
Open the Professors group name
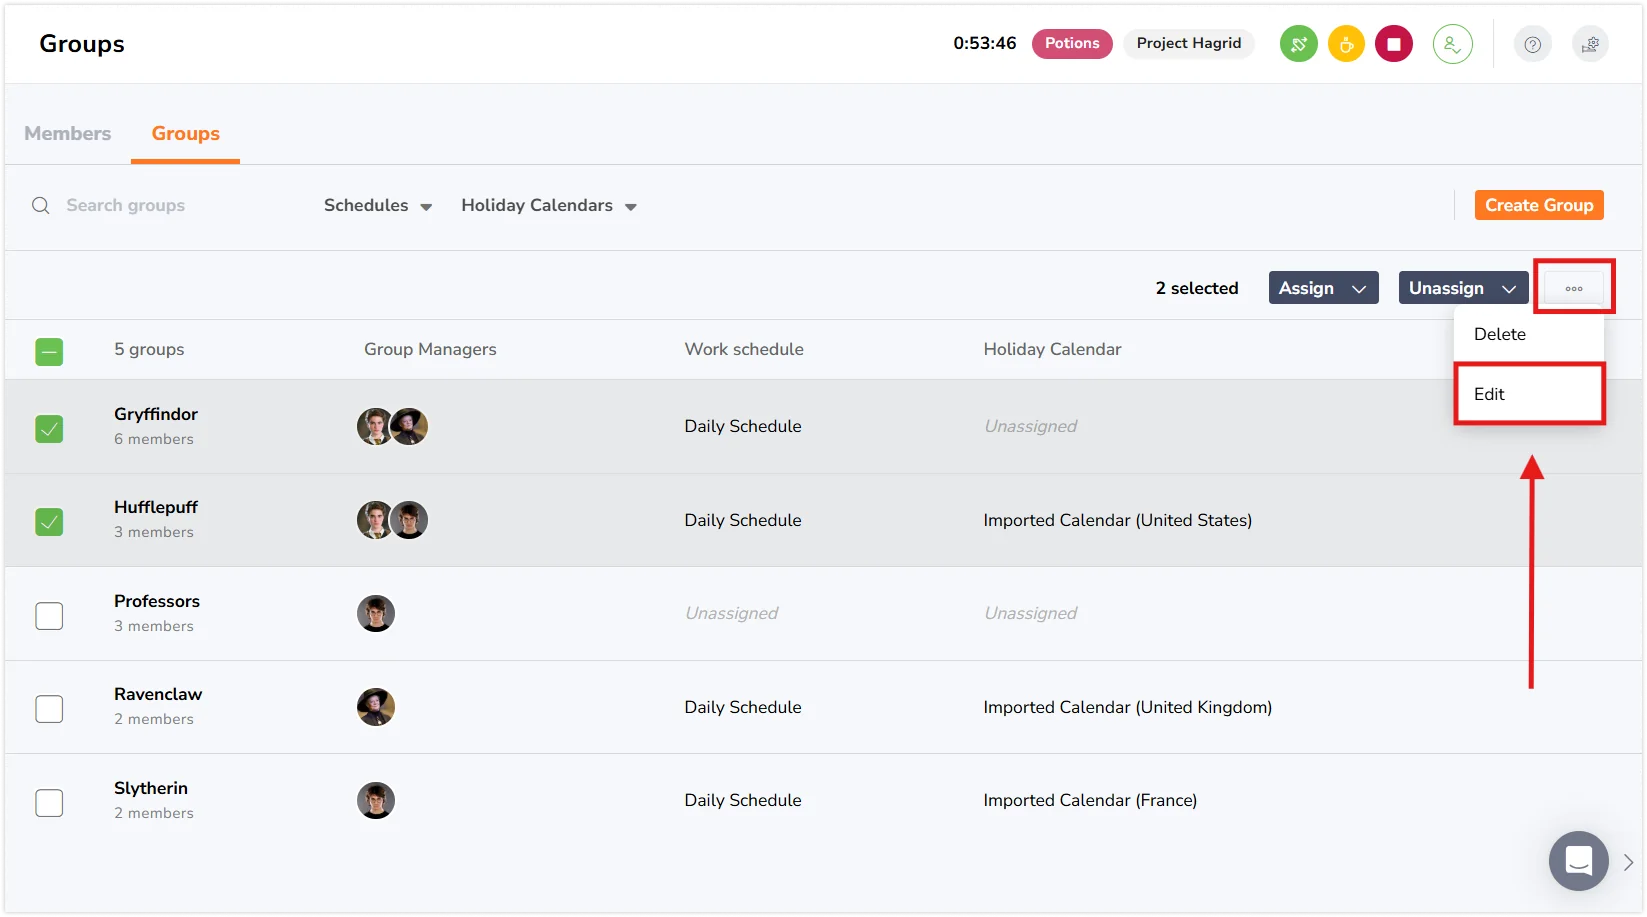click(157, 601)
